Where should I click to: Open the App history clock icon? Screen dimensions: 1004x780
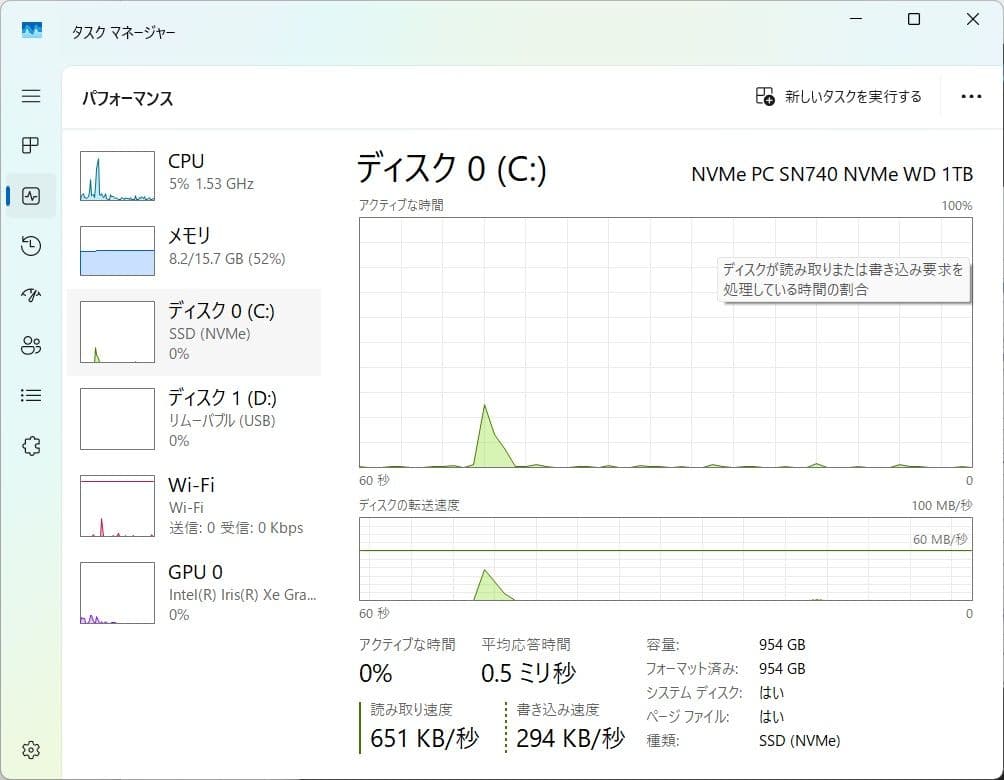[x=30, y=245]
